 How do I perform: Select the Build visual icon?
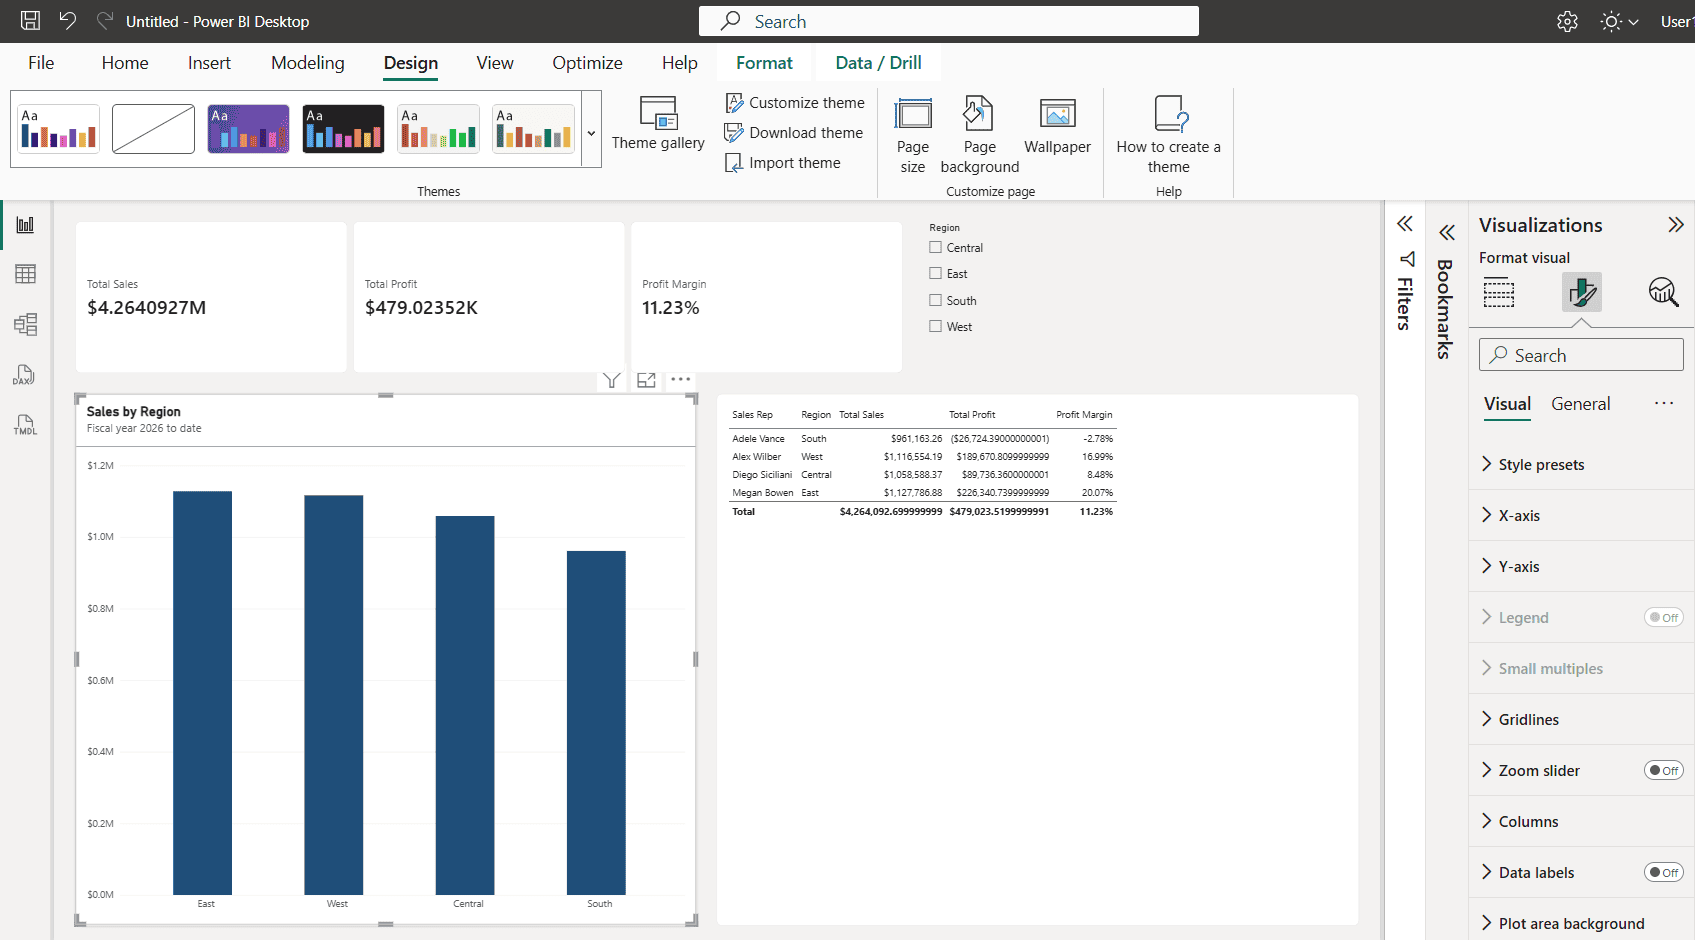point(1499,293)
